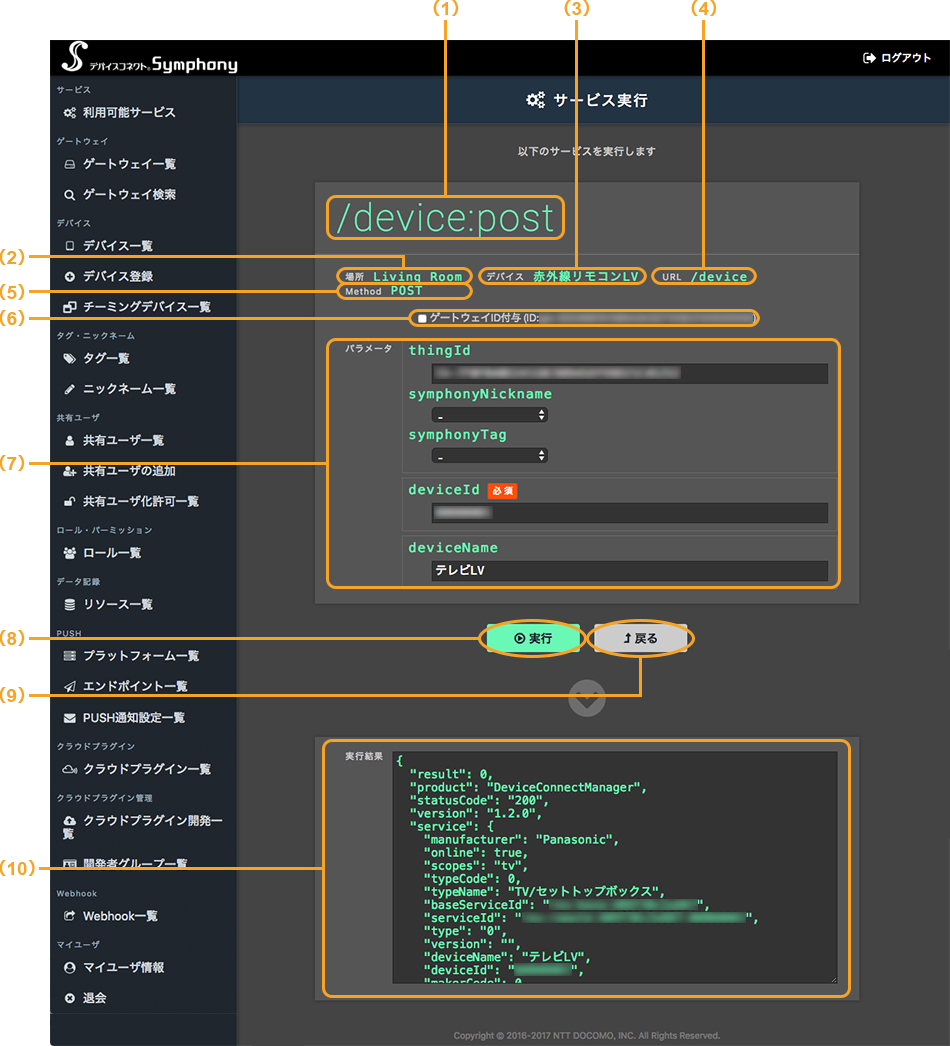Viewport: 950px width, 1046px height.
Task: Click the envelope icon beside PUSH通知設定一覧
Action: point(69,718)
